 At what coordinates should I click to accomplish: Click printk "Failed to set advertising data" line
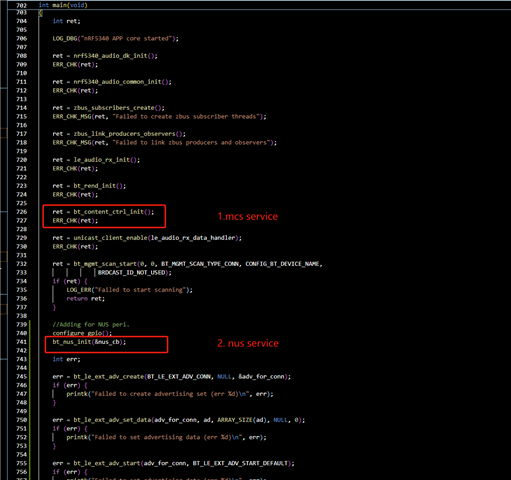click(166, 437)
